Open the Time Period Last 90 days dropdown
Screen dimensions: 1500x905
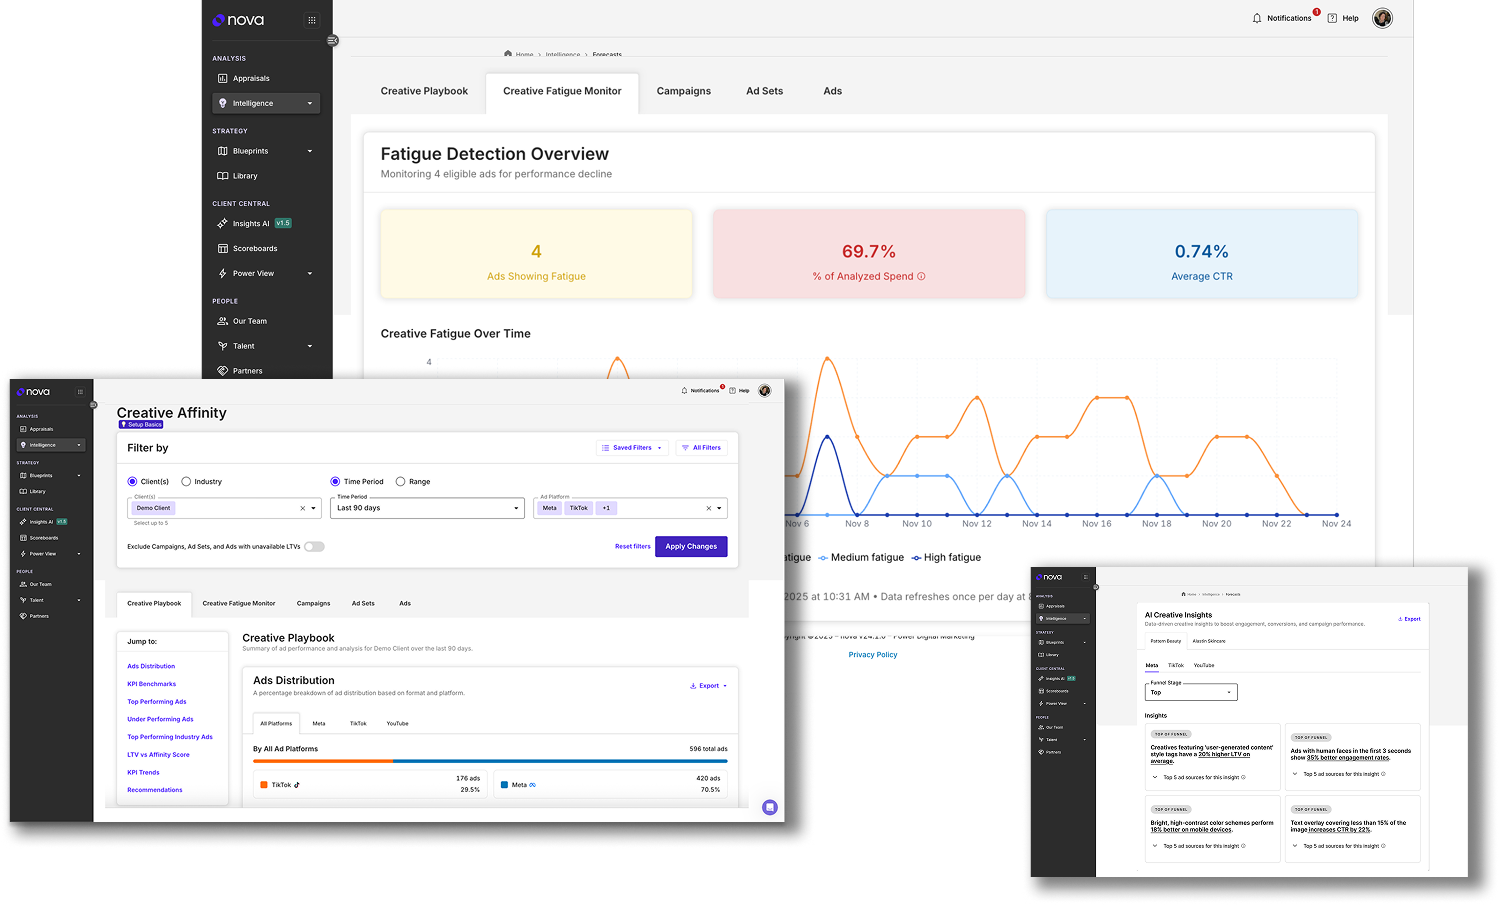427,508
